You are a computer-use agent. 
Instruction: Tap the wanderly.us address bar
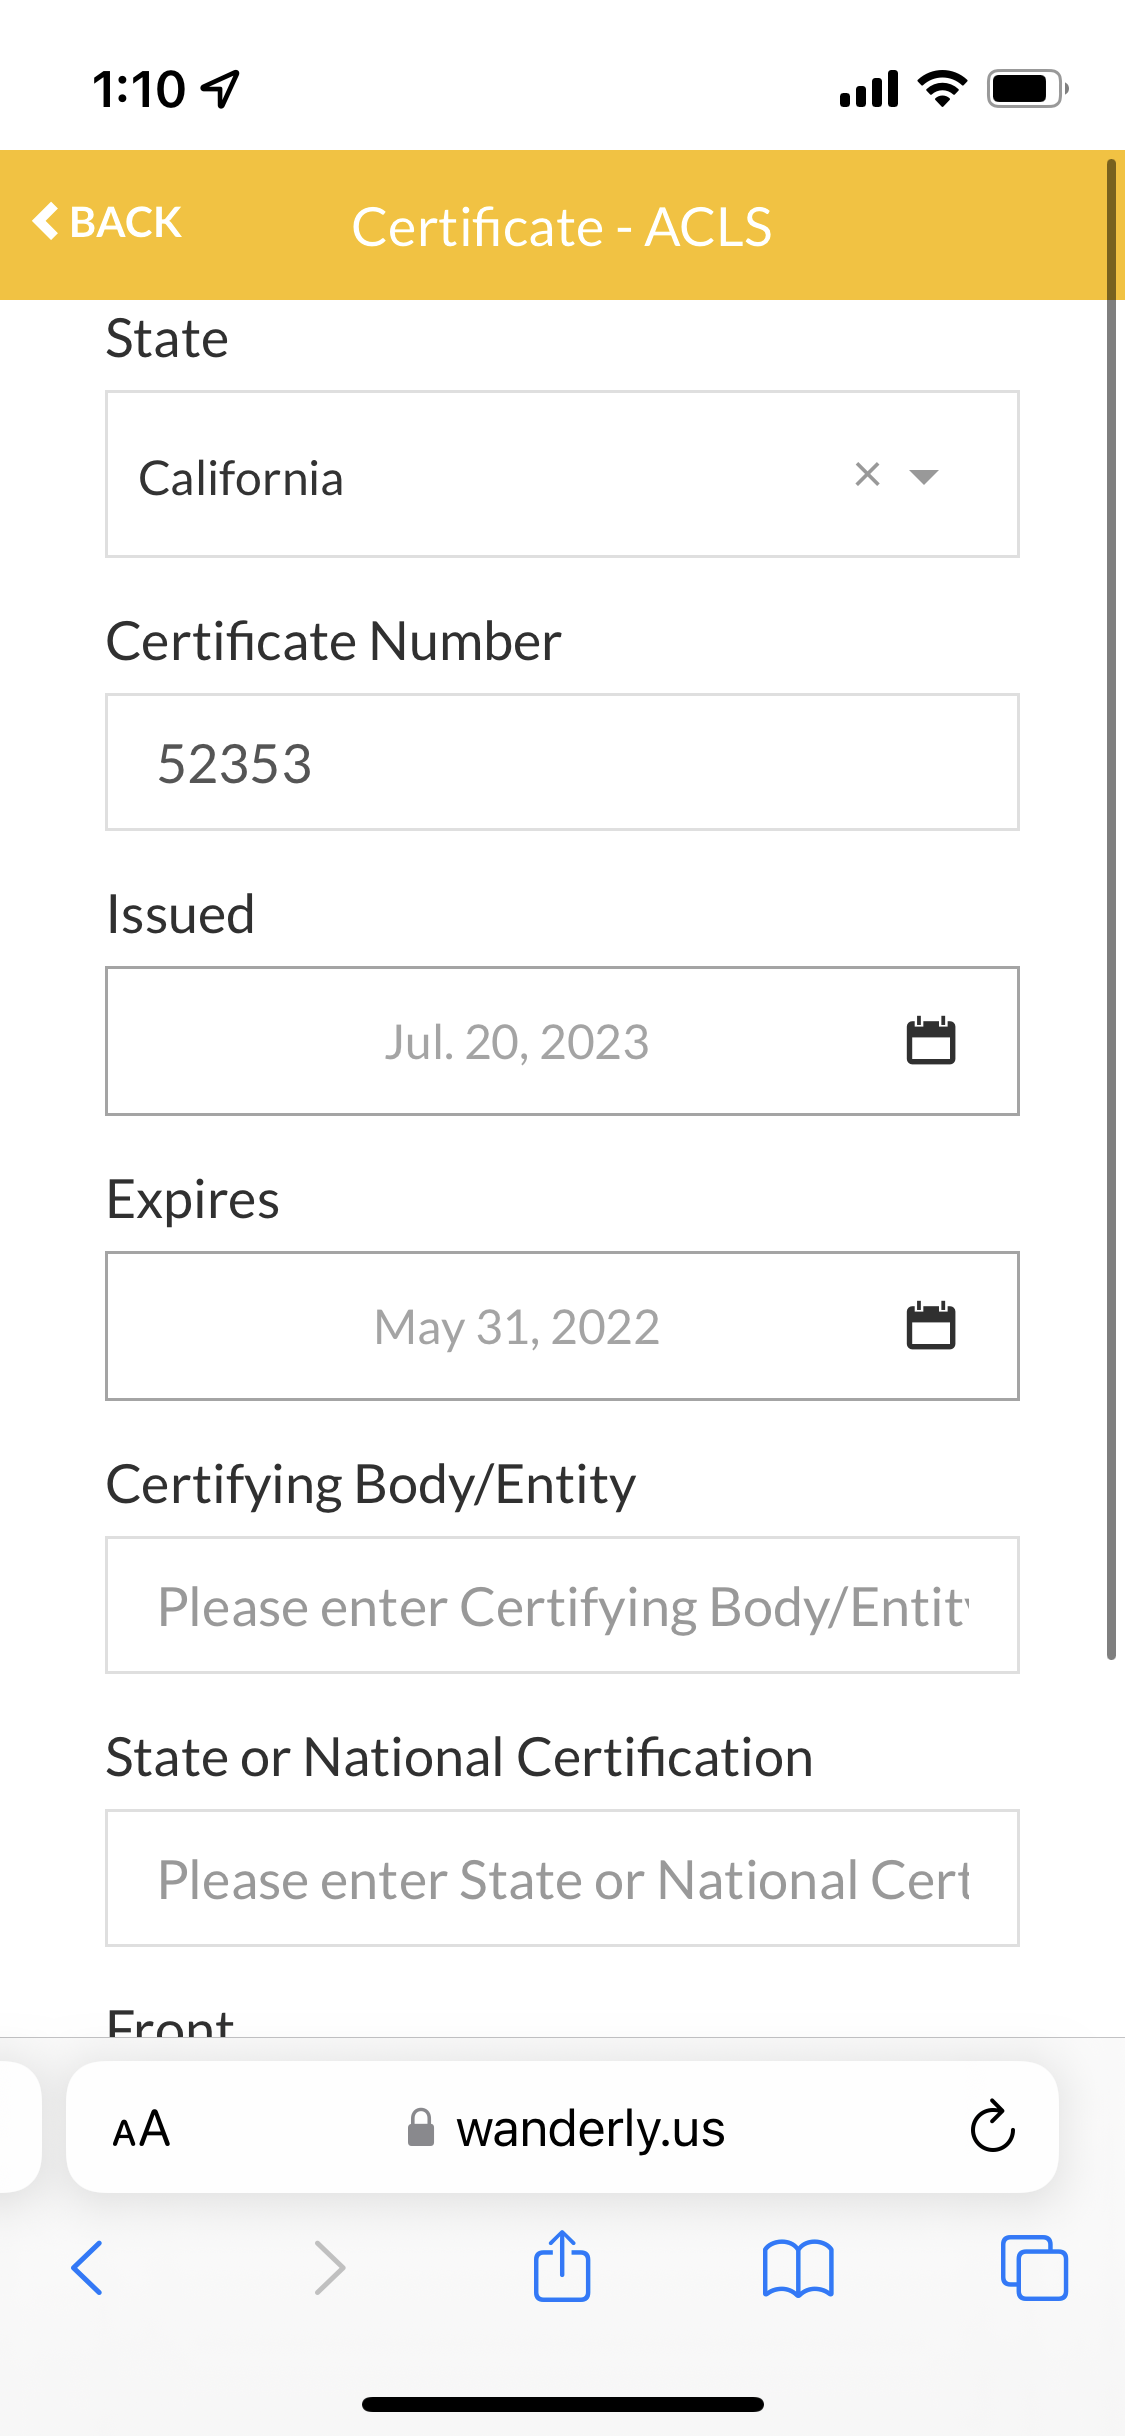(x=566, y=2128)
